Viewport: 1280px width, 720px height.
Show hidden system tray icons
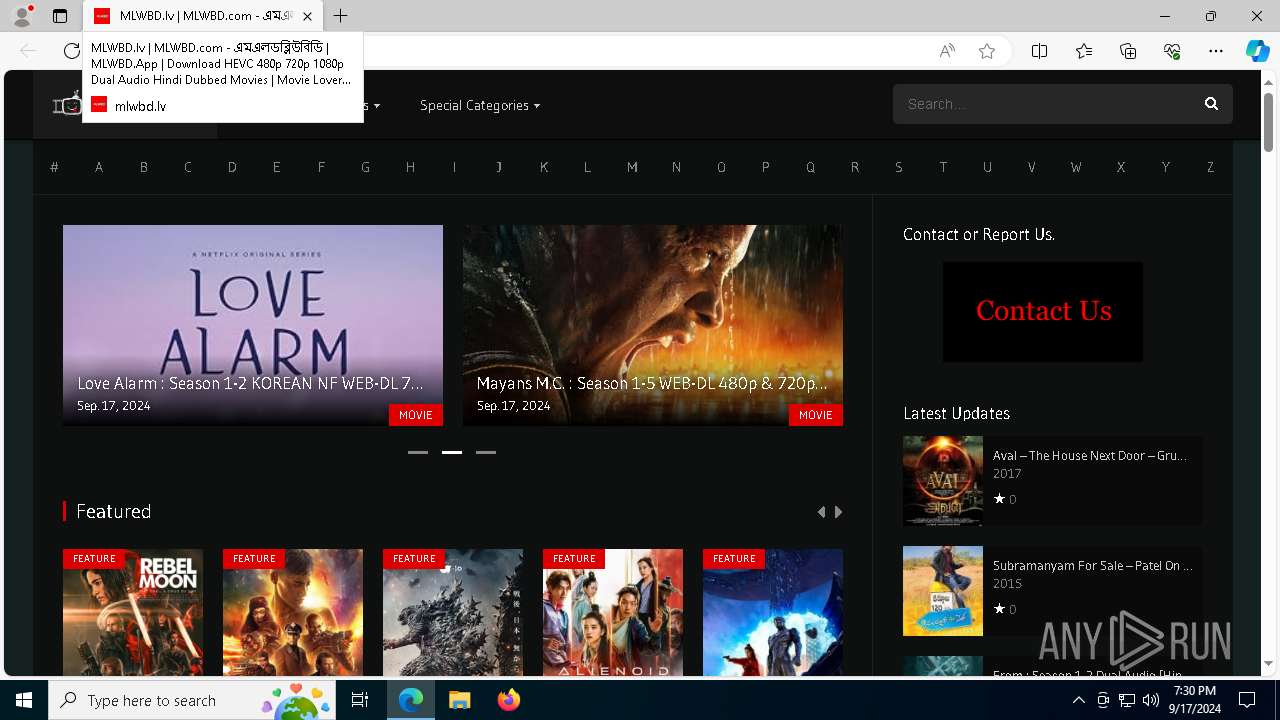1078,700
